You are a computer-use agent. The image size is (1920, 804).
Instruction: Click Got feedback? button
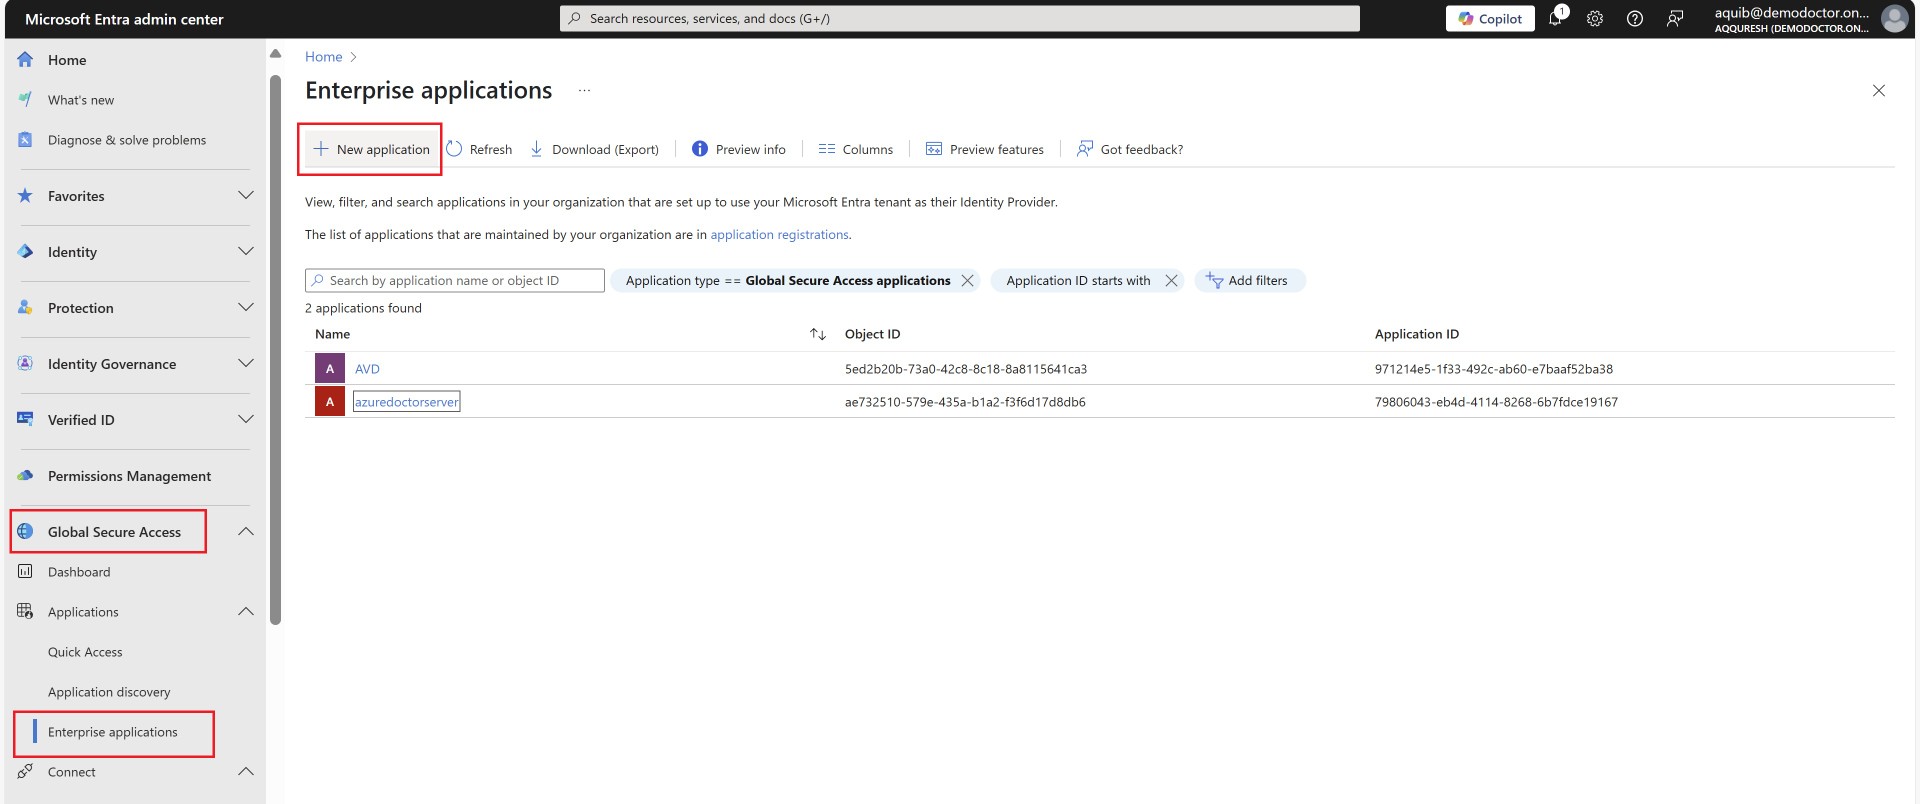point(1130,149)
